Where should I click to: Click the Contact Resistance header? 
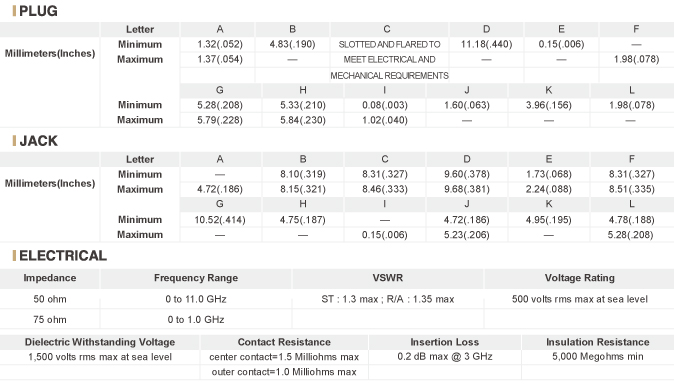pos(284,342)
